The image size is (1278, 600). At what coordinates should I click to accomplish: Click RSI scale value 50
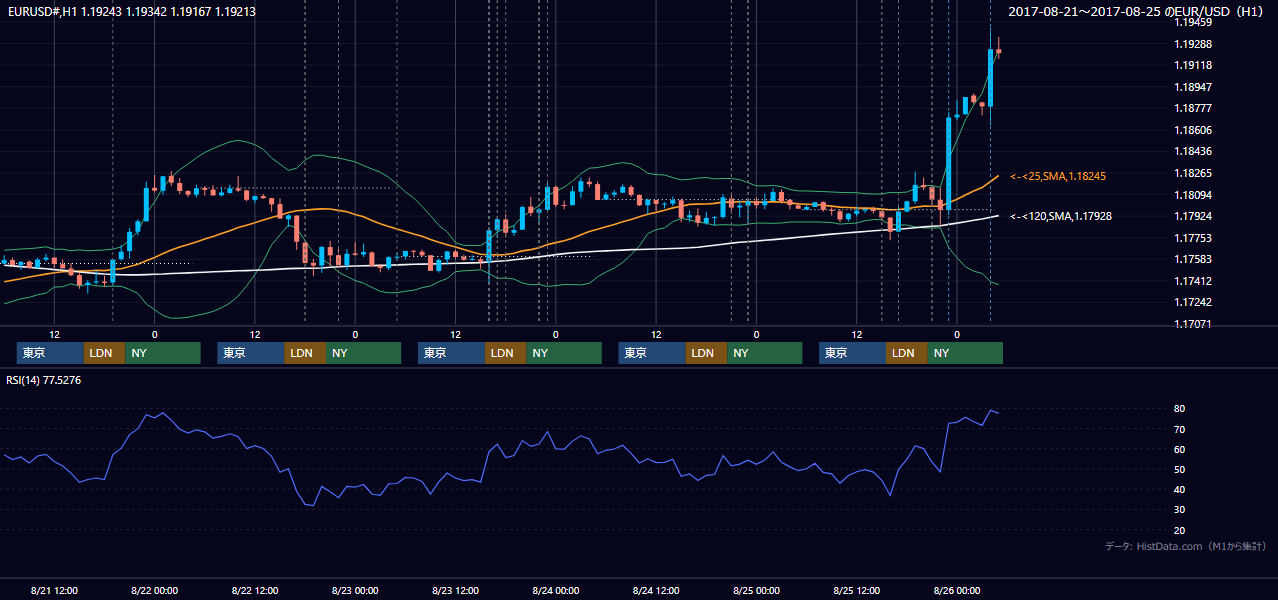click(1180, 469)
